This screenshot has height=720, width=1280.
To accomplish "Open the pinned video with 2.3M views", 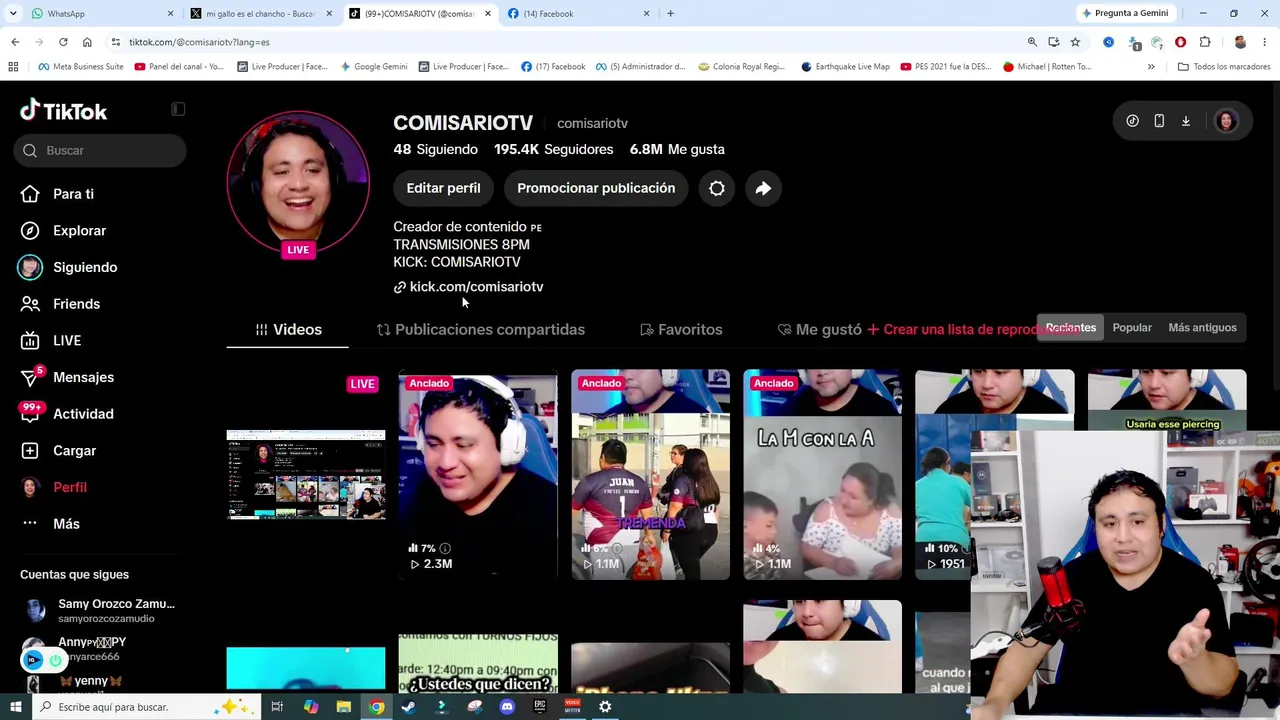I will [478, 475].
